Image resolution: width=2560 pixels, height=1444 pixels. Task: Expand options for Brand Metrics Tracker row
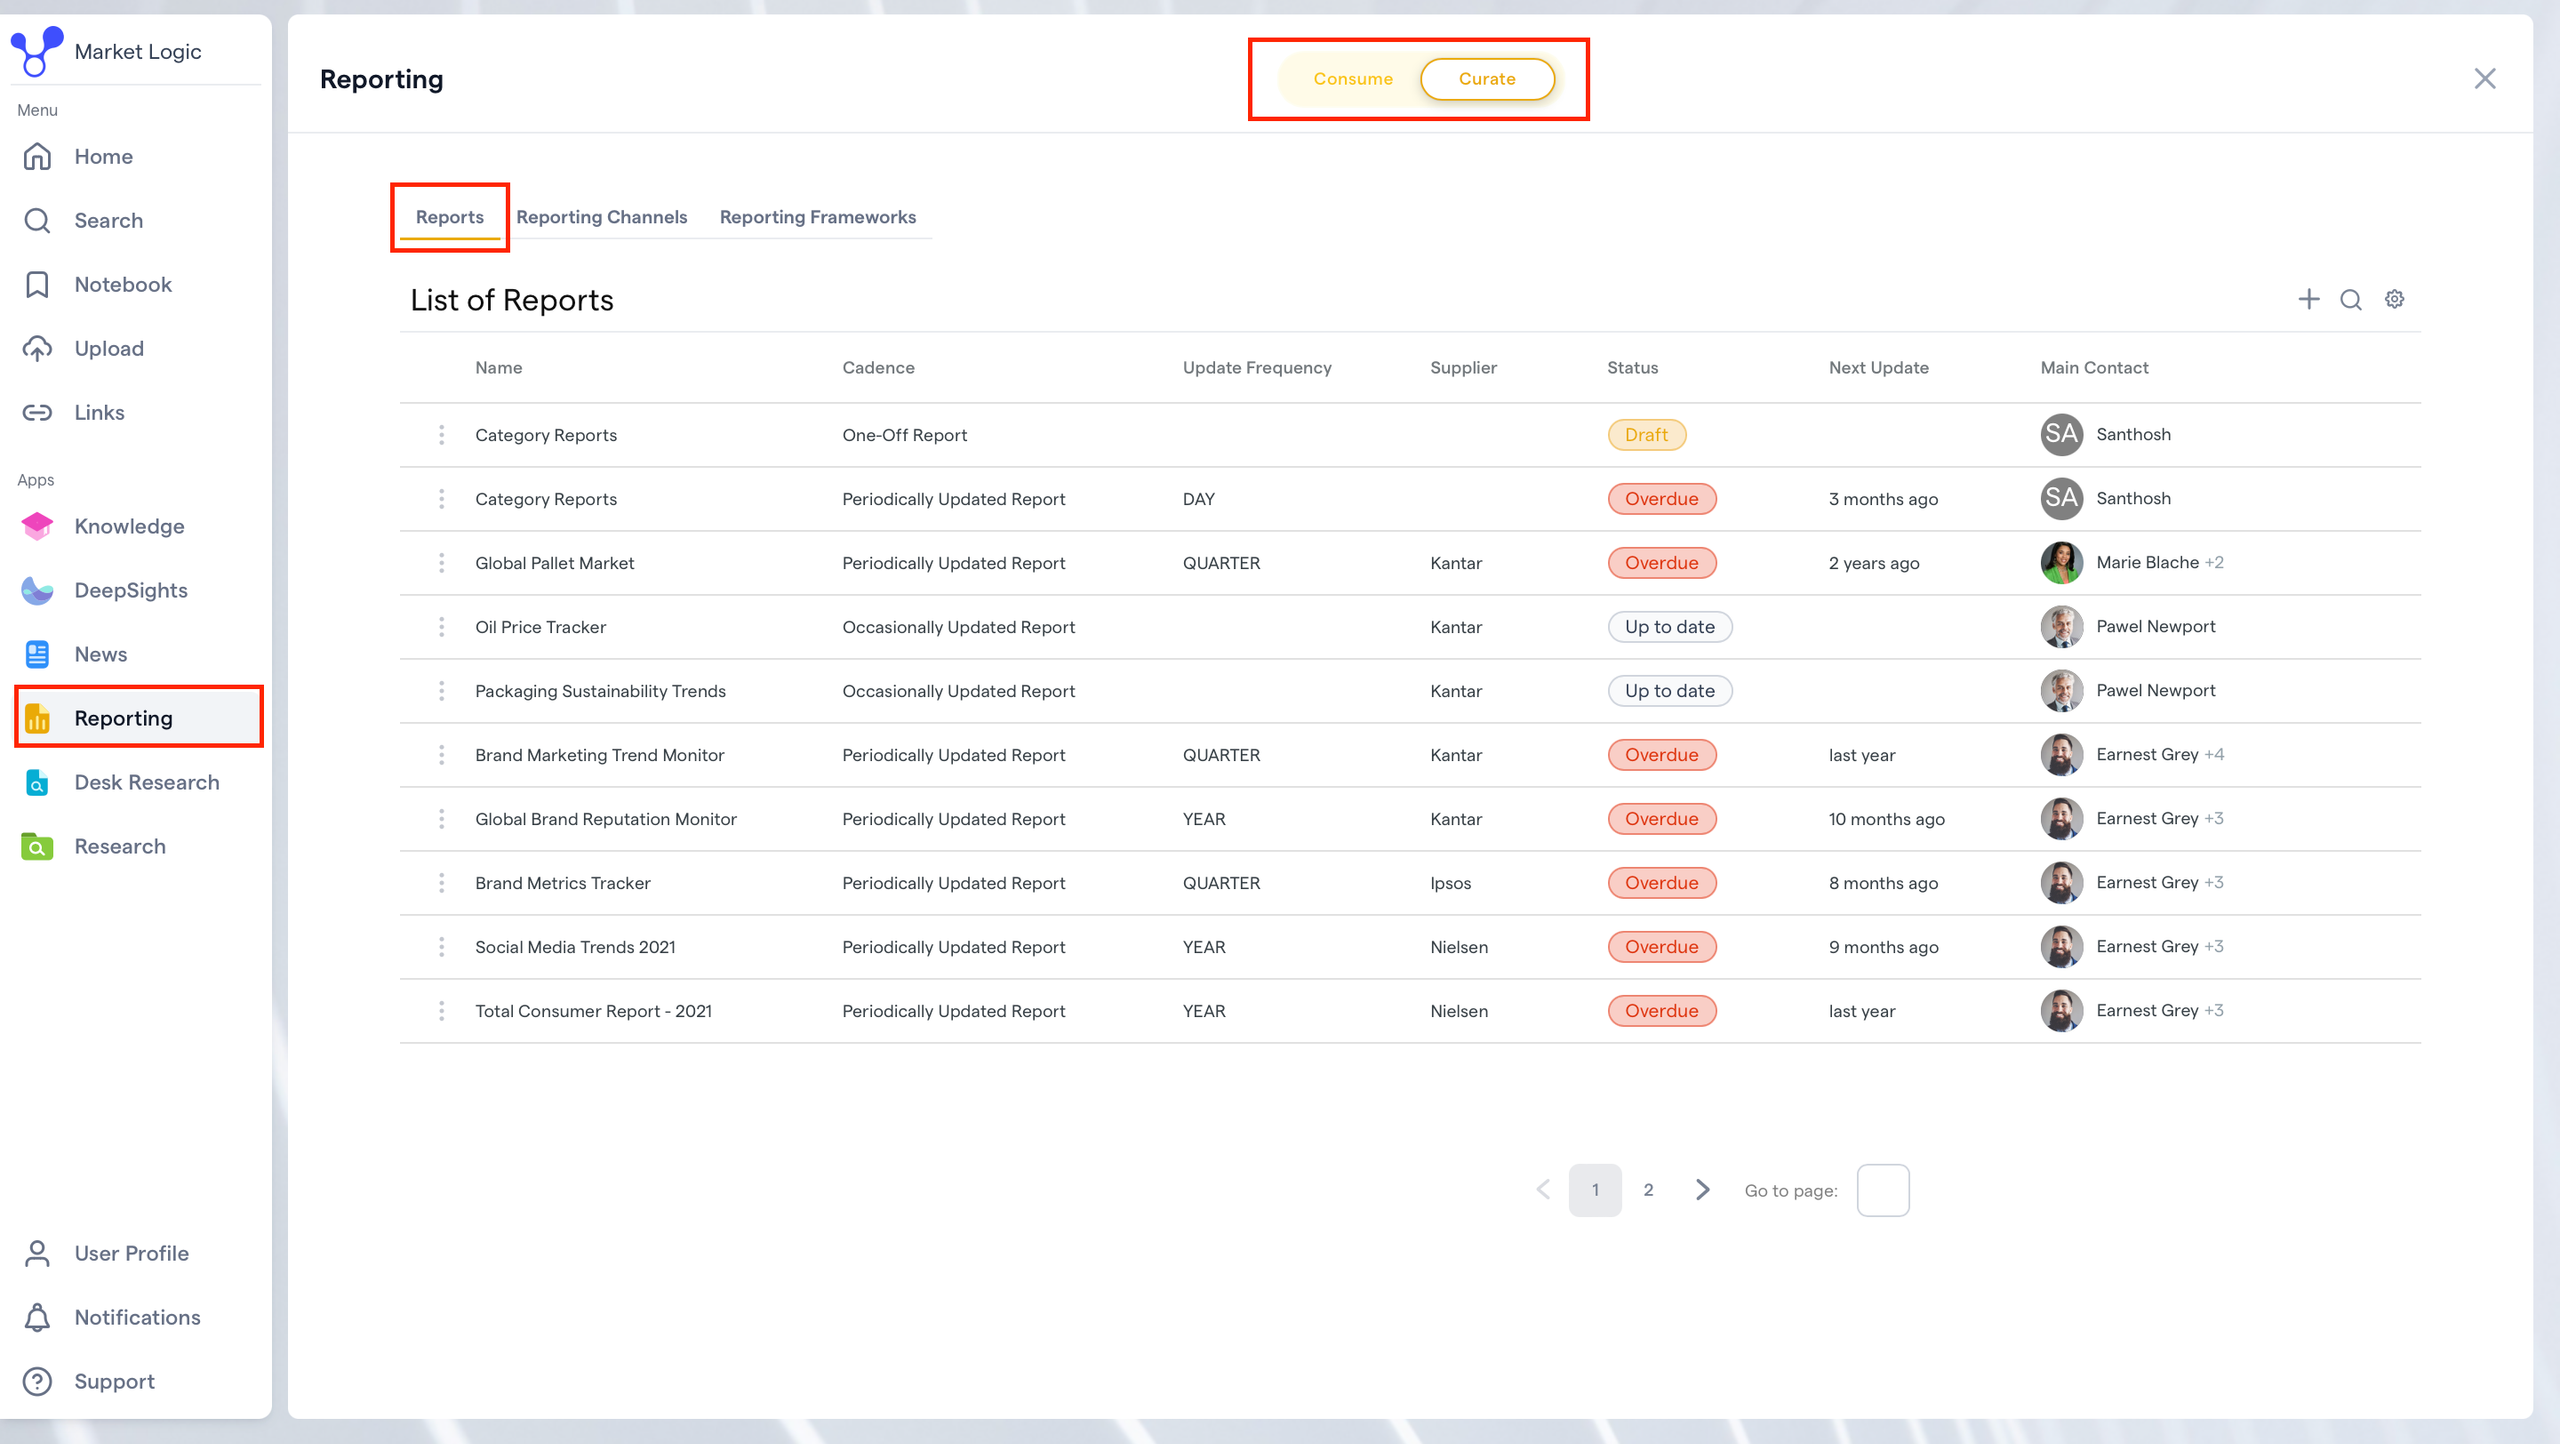[x=441, y=883]
